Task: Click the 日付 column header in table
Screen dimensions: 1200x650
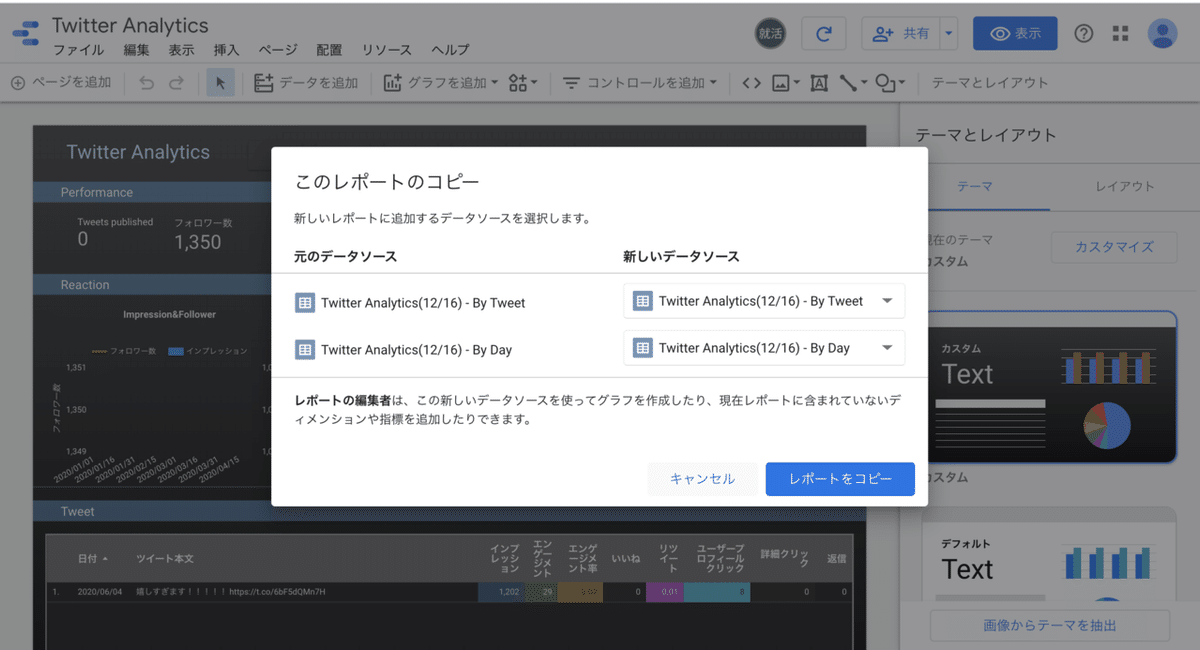Action: tap(92, 558)
